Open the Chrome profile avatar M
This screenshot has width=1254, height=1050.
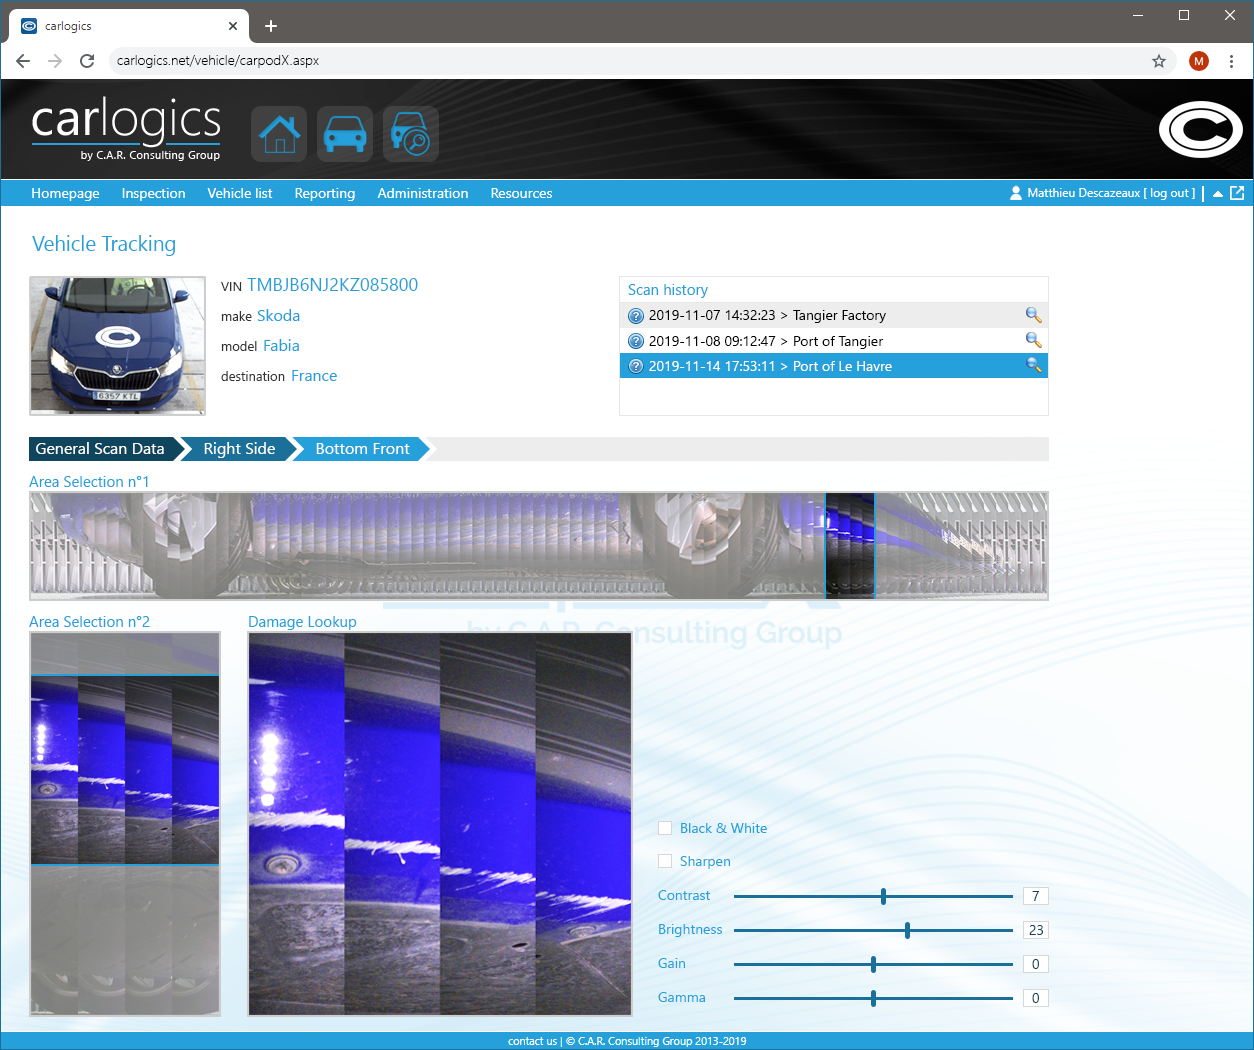coord(1199,61)
